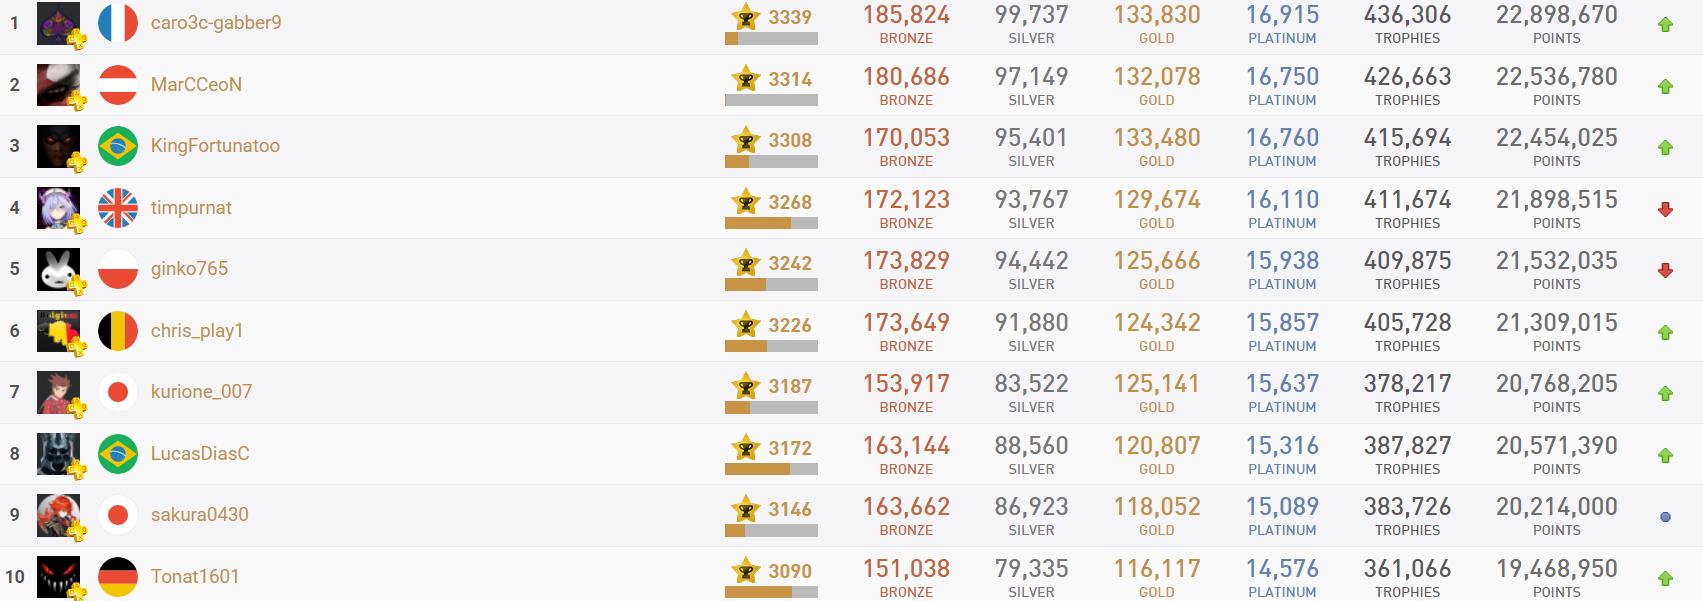Click chris_play1's Belgium flag icon
1703x601 pixels.
click(x=118, y=331)
